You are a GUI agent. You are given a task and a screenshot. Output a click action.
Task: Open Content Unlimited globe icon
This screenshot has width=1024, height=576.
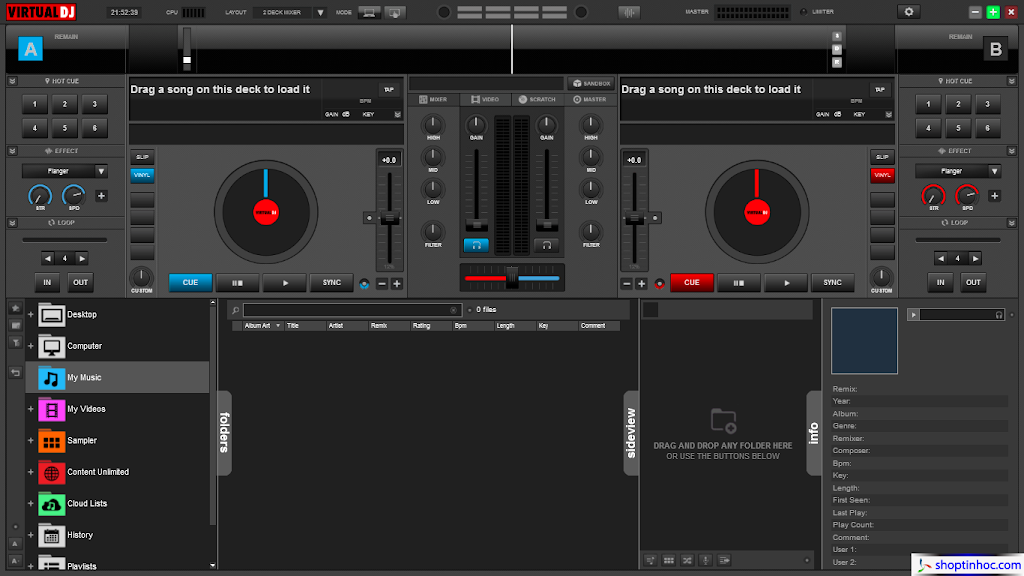pos(52,472)
